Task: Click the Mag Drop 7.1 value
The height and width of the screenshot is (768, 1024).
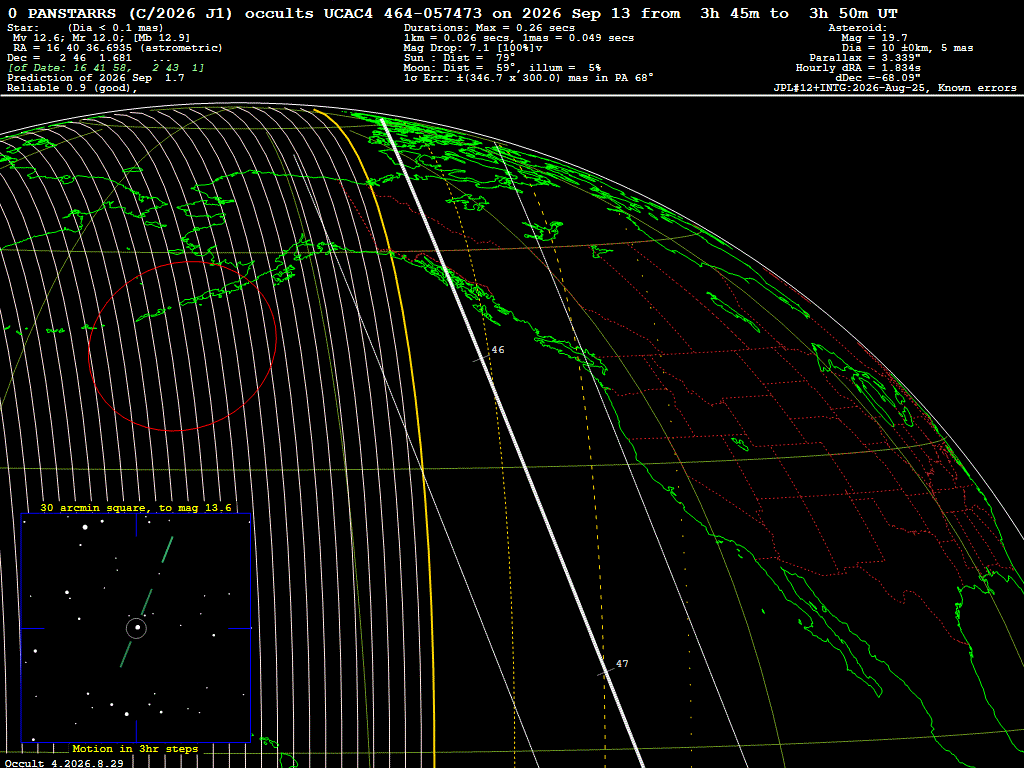Action: click(473, 48)
